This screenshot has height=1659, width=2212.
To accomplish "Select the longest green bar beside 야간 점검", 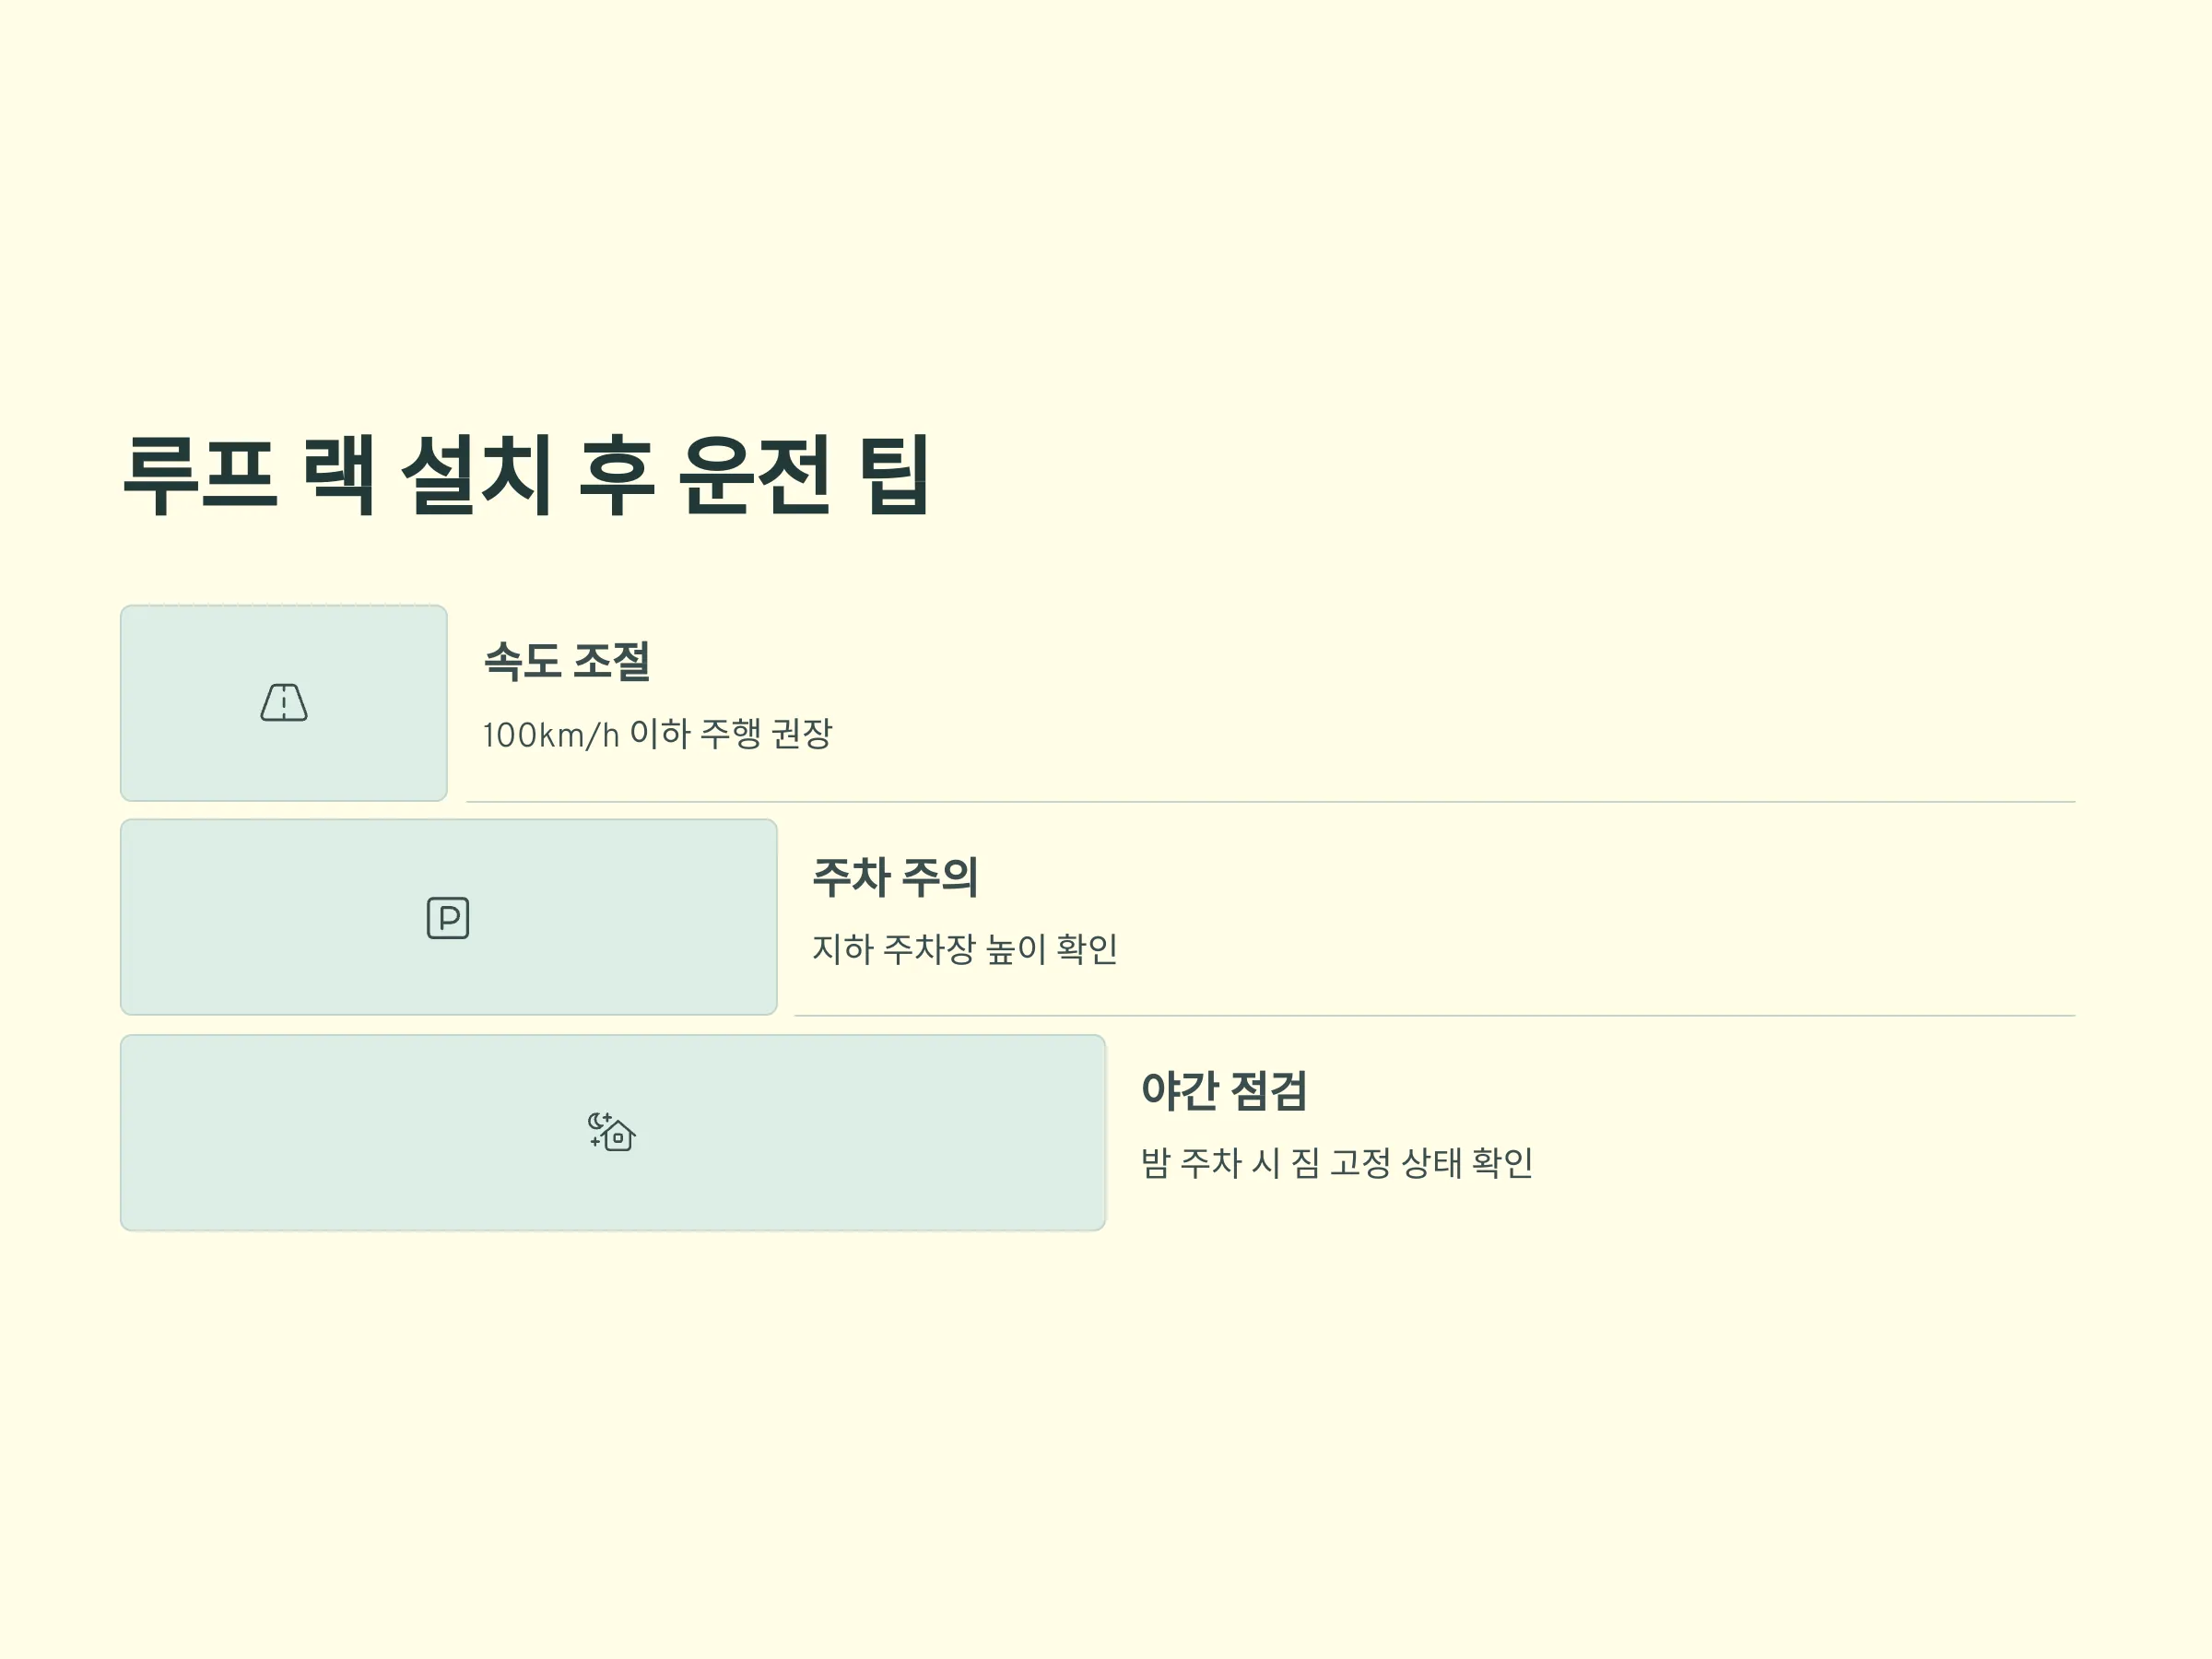I will pos(613,1132).
